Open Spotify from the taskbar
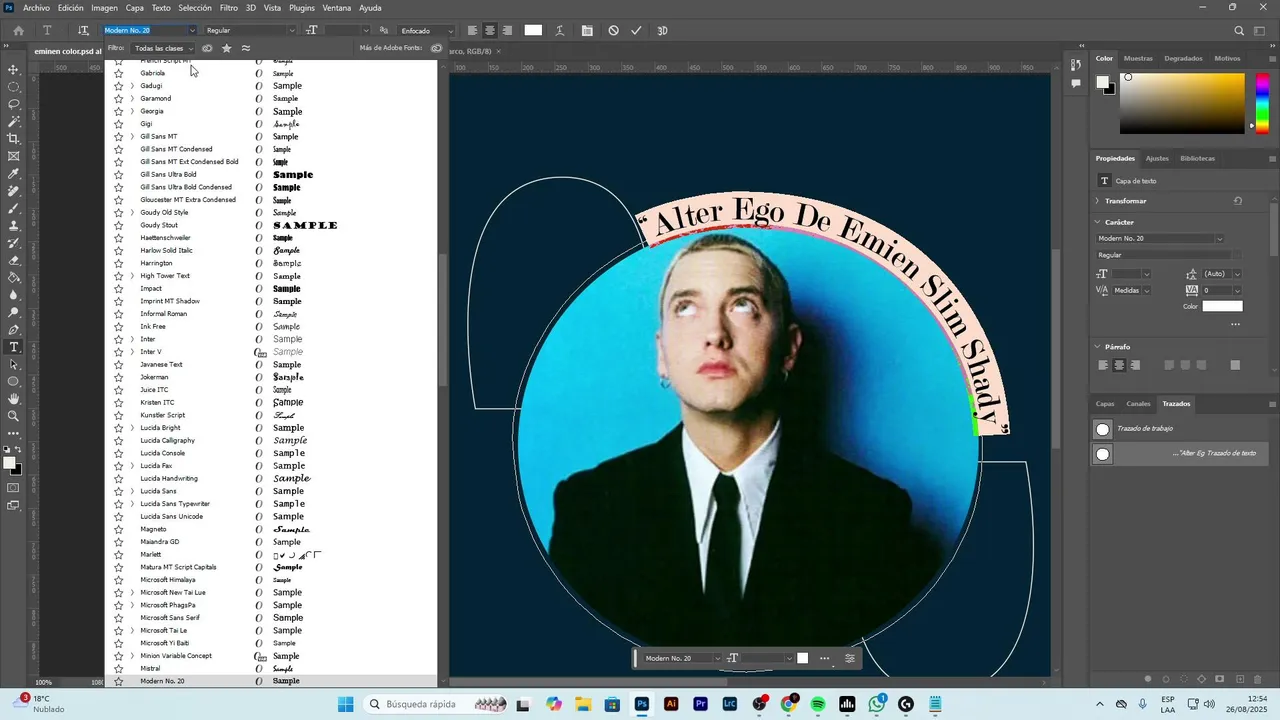Screen dimensions: 1280x720 tap(818, 704)
